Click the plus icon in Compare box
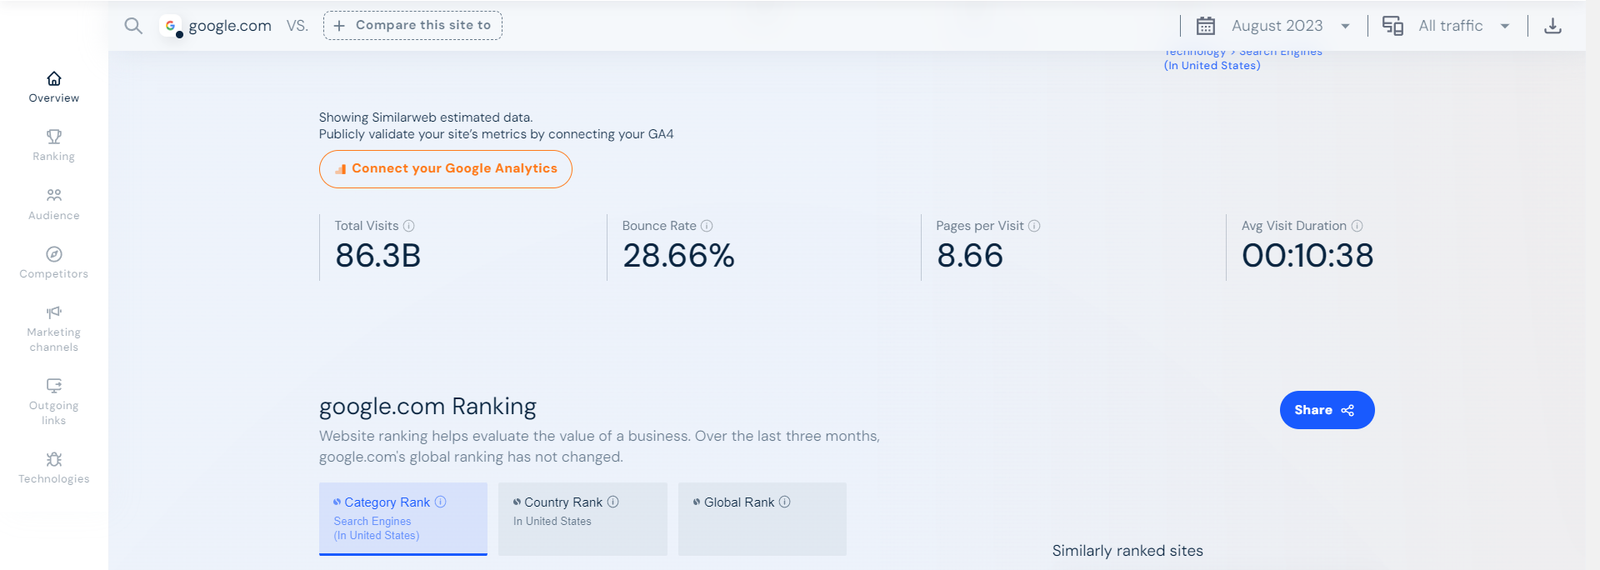 tap(339, 26)
